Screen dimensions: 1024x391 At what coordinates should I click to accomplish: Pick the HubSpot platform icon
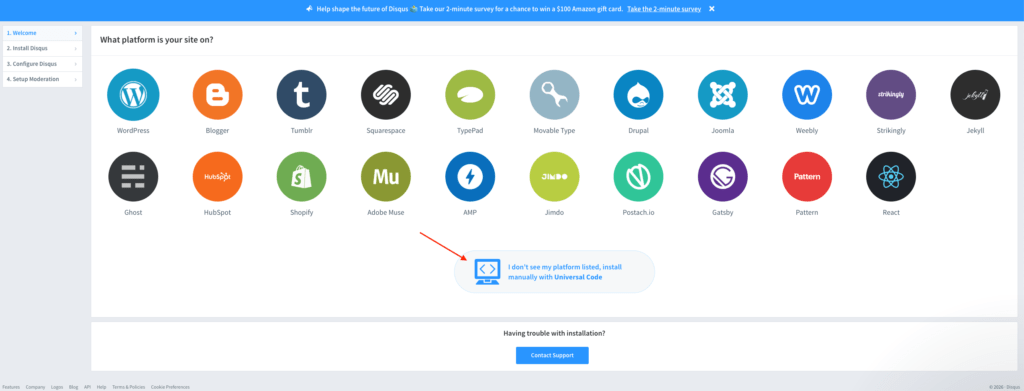click(217, 177)
